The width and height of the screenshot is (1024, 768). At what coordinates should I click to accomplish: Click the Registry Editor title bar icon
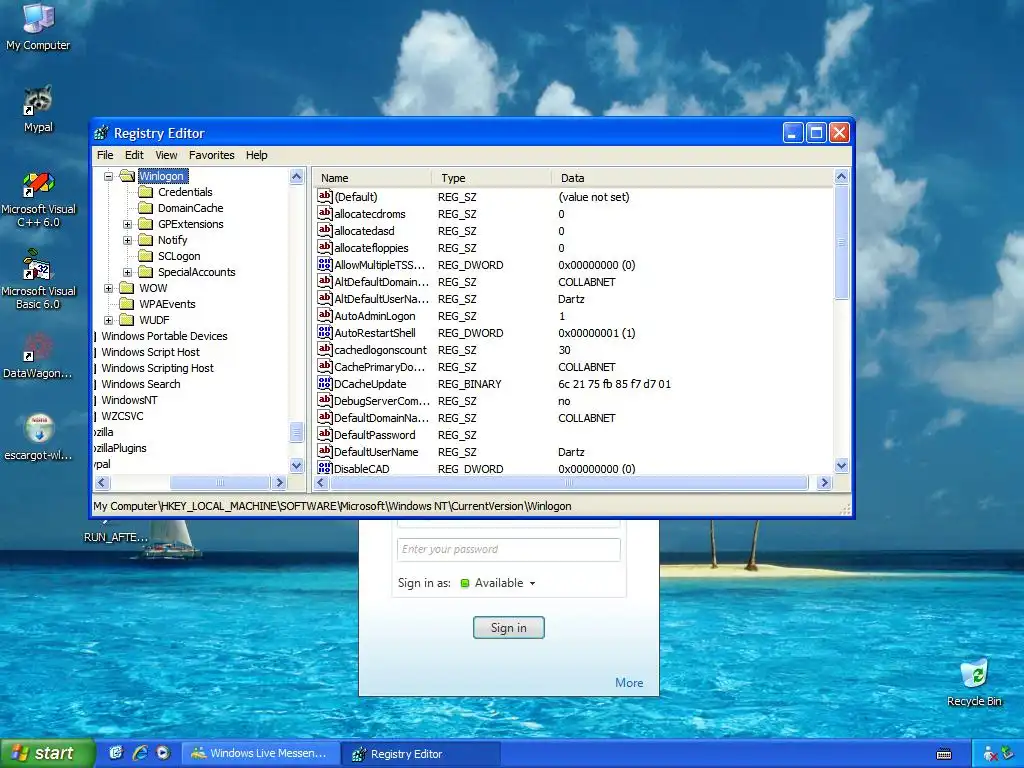101,133
